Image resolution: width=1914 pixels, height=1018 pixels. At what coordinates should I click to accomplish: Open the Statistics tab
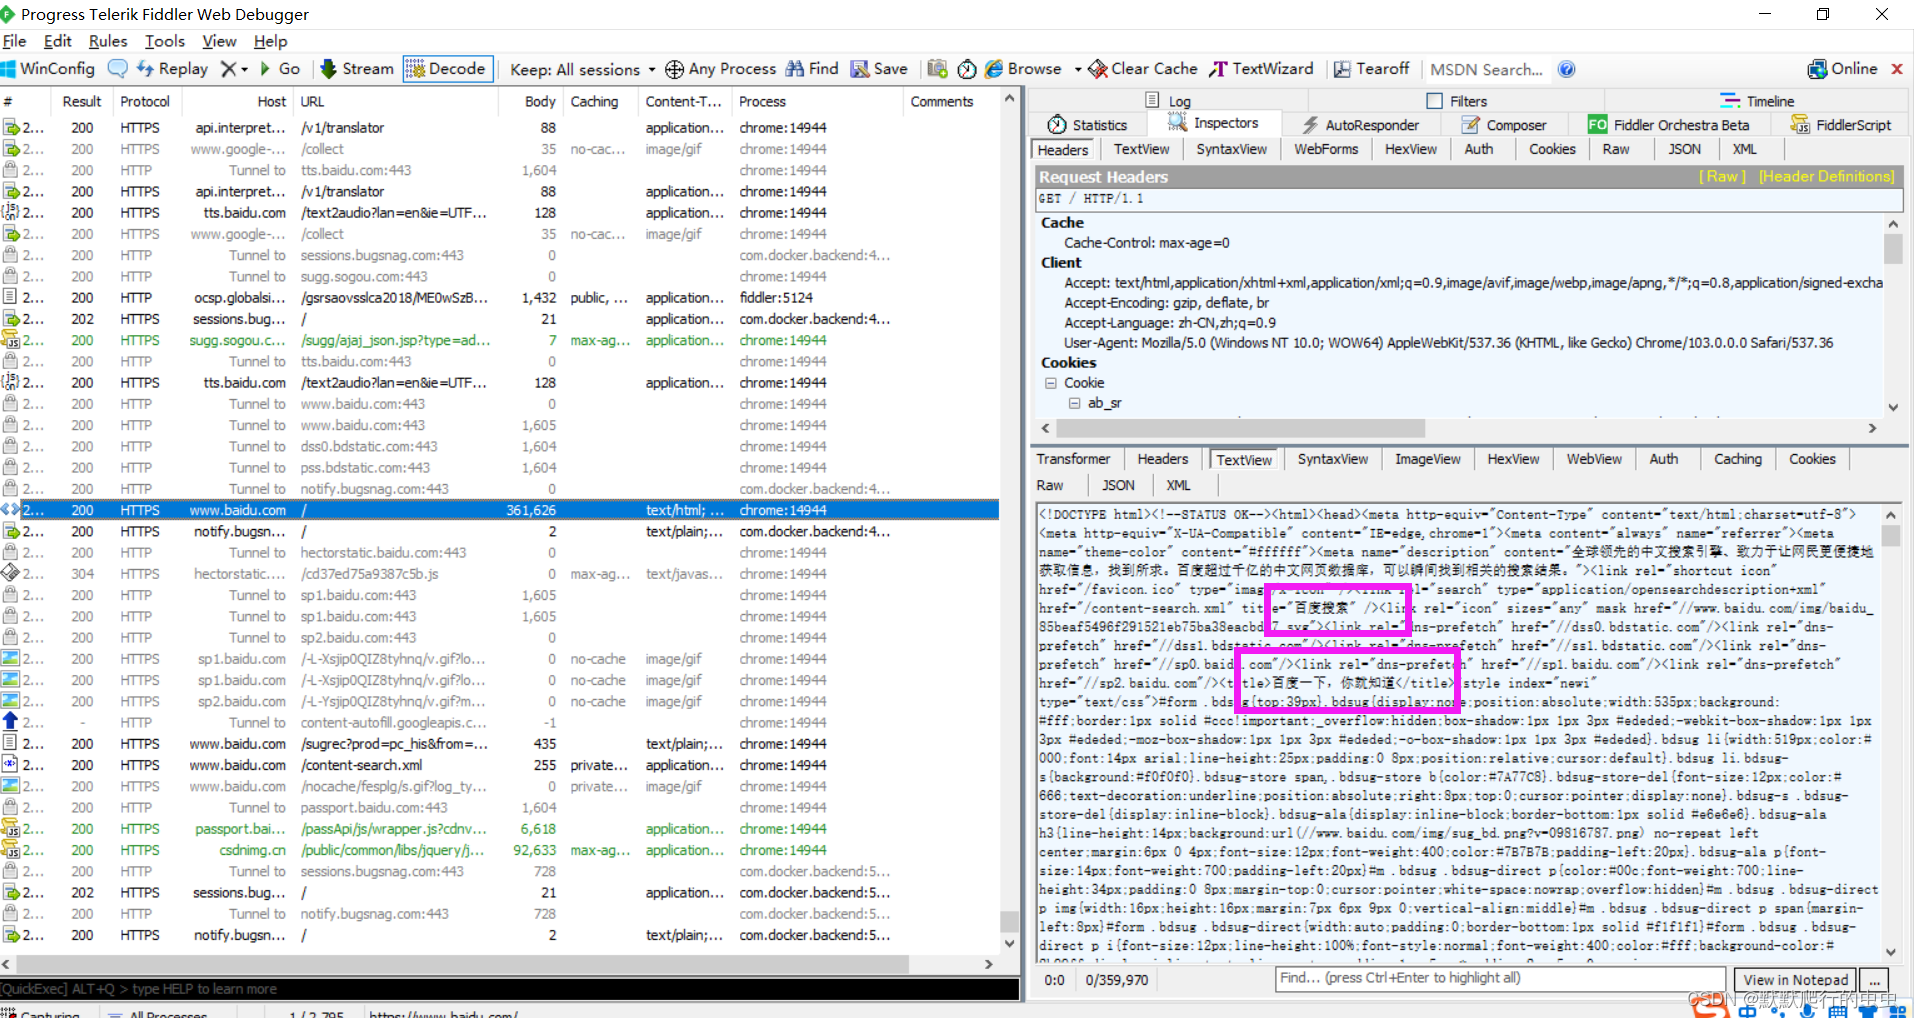1087,125
